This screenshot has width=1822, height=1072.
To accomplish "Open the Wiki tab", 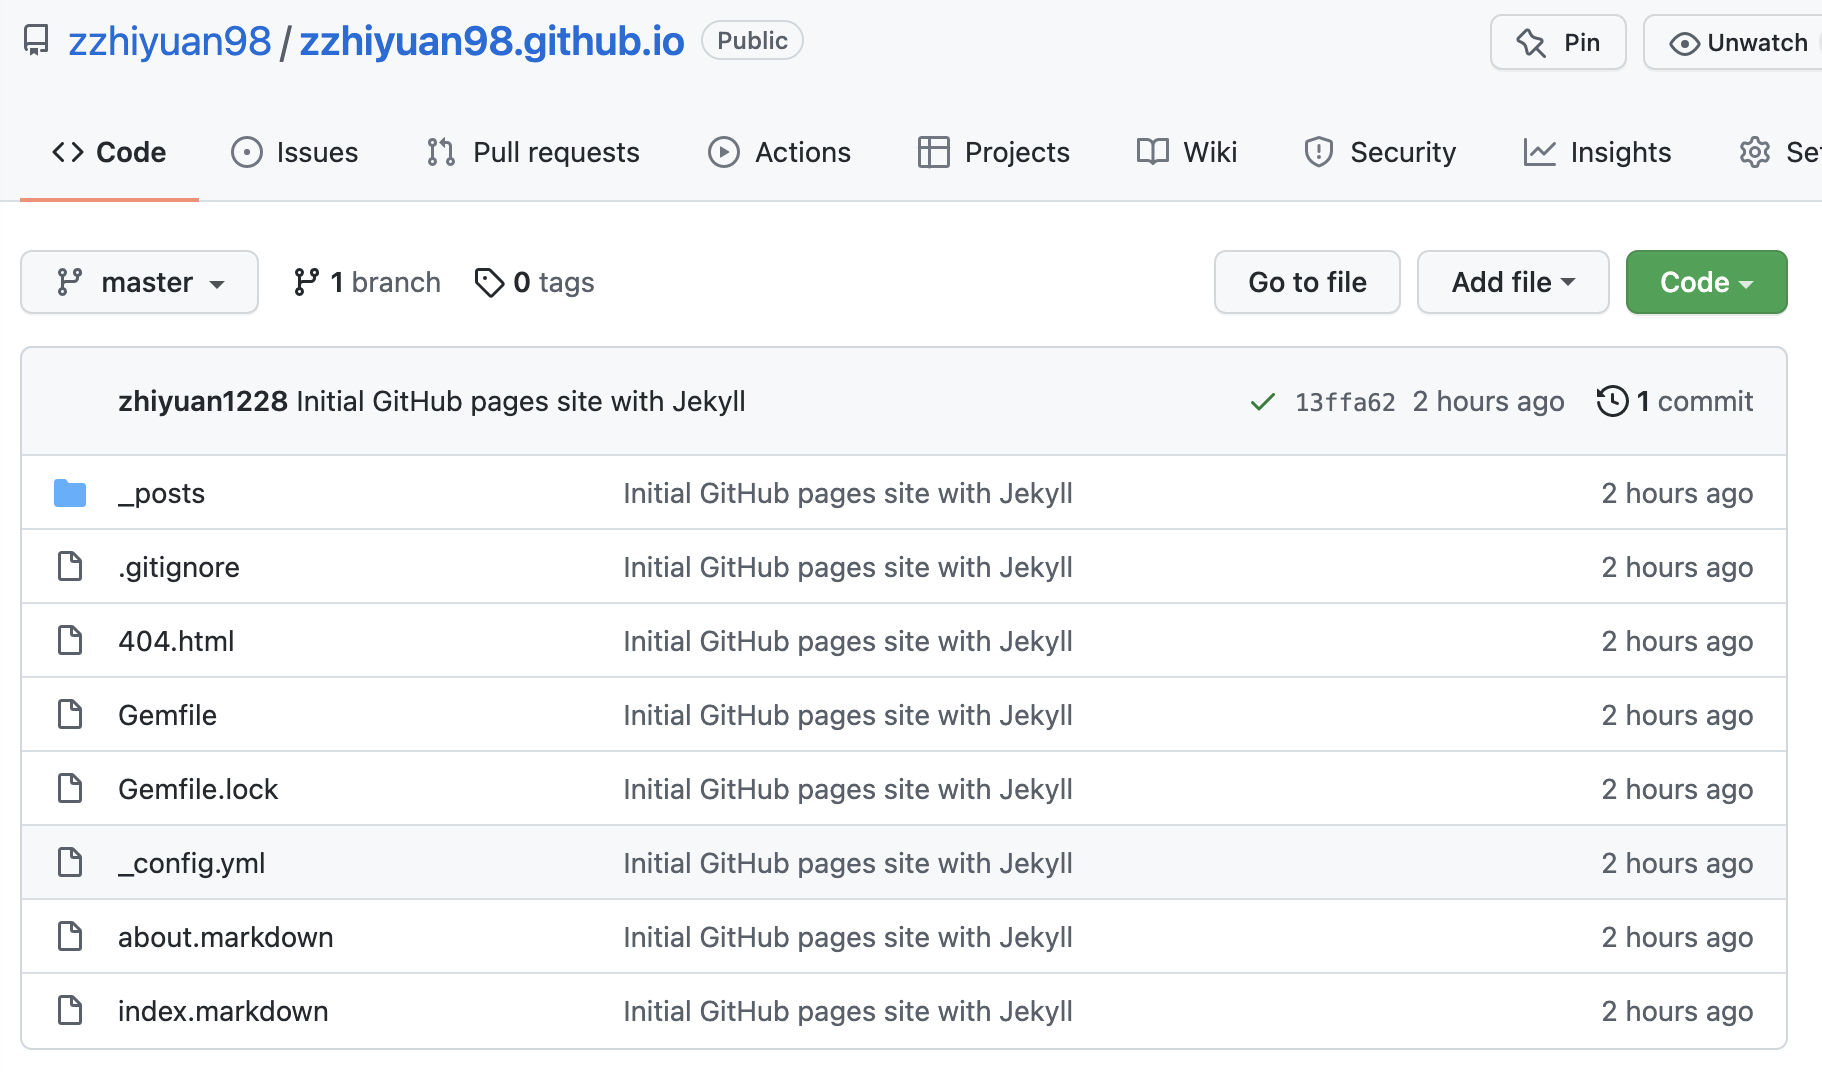I will click(x=1187, y=152).
